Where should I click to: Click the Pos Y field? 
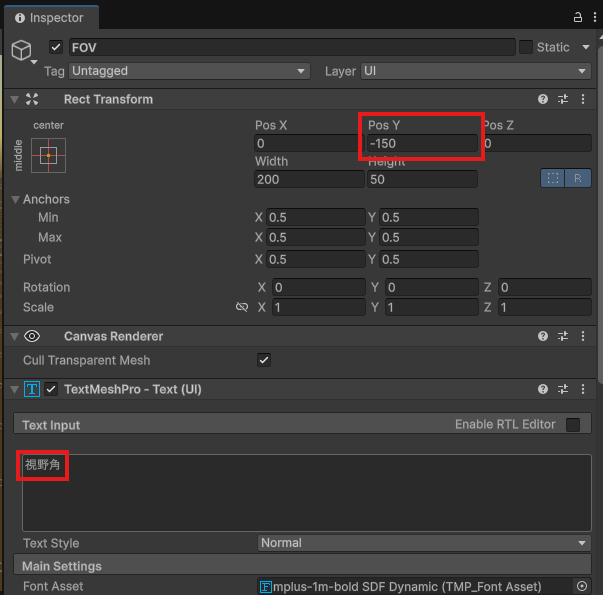[421, 144]
